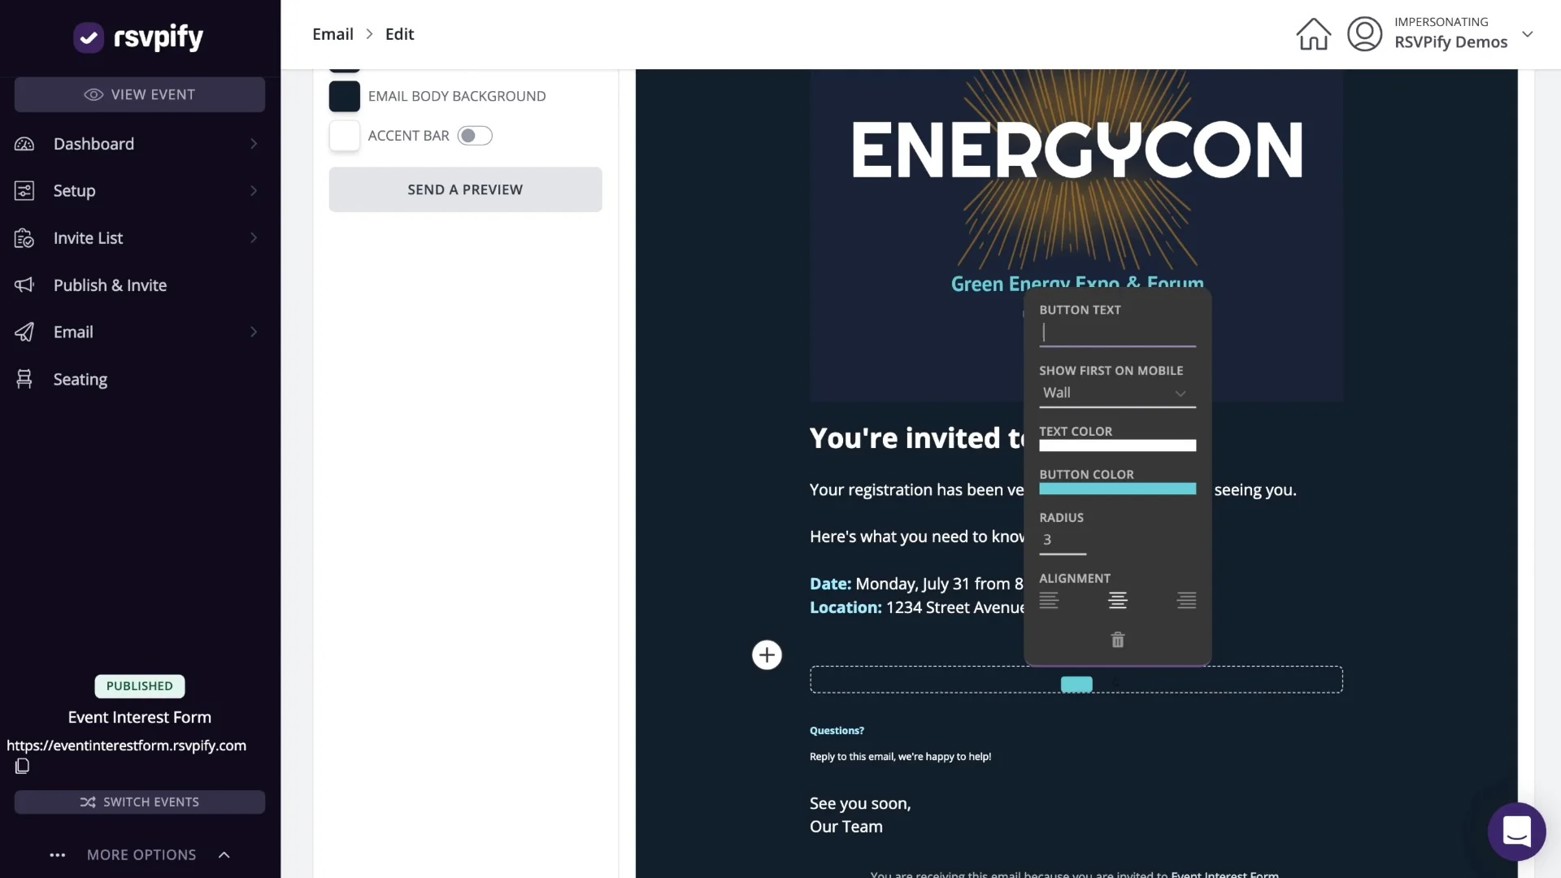This screenshot has width=1561, height=878.
Task: Open Show First On Mobile dropdown
Action: pos(1116,393)
